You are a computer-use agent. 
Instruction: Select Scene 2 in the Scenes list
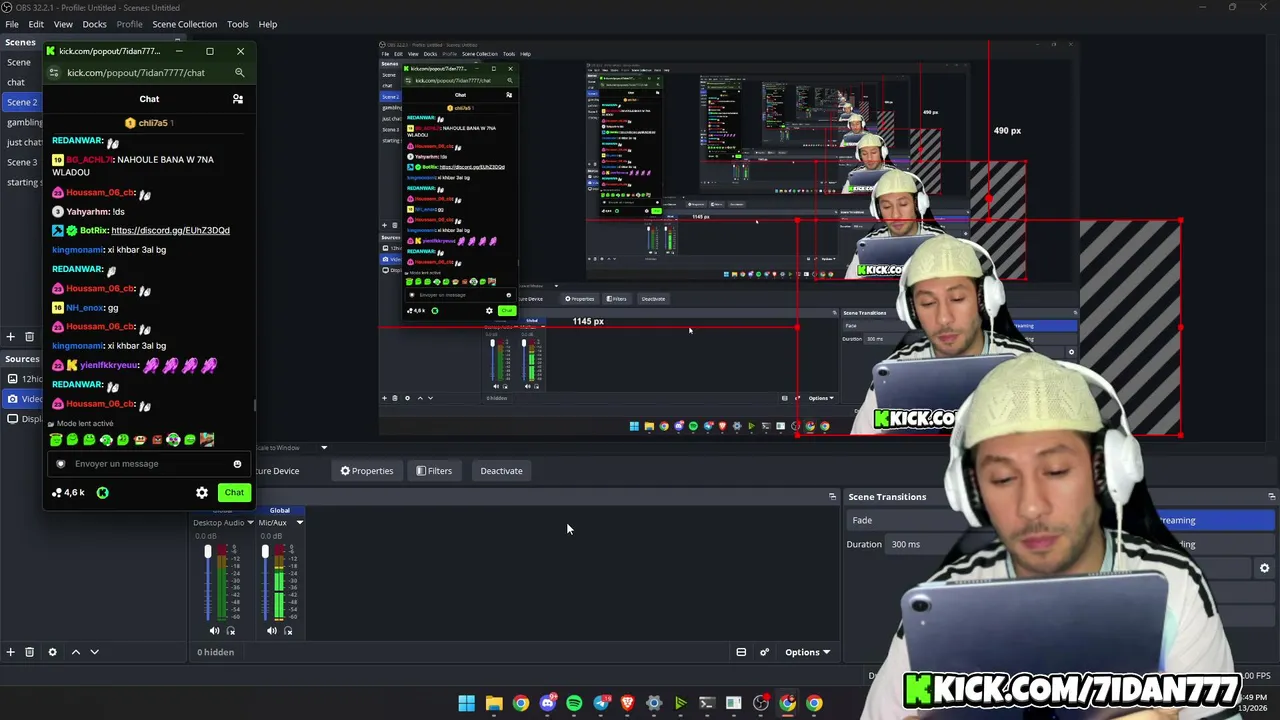coord(22,102)
